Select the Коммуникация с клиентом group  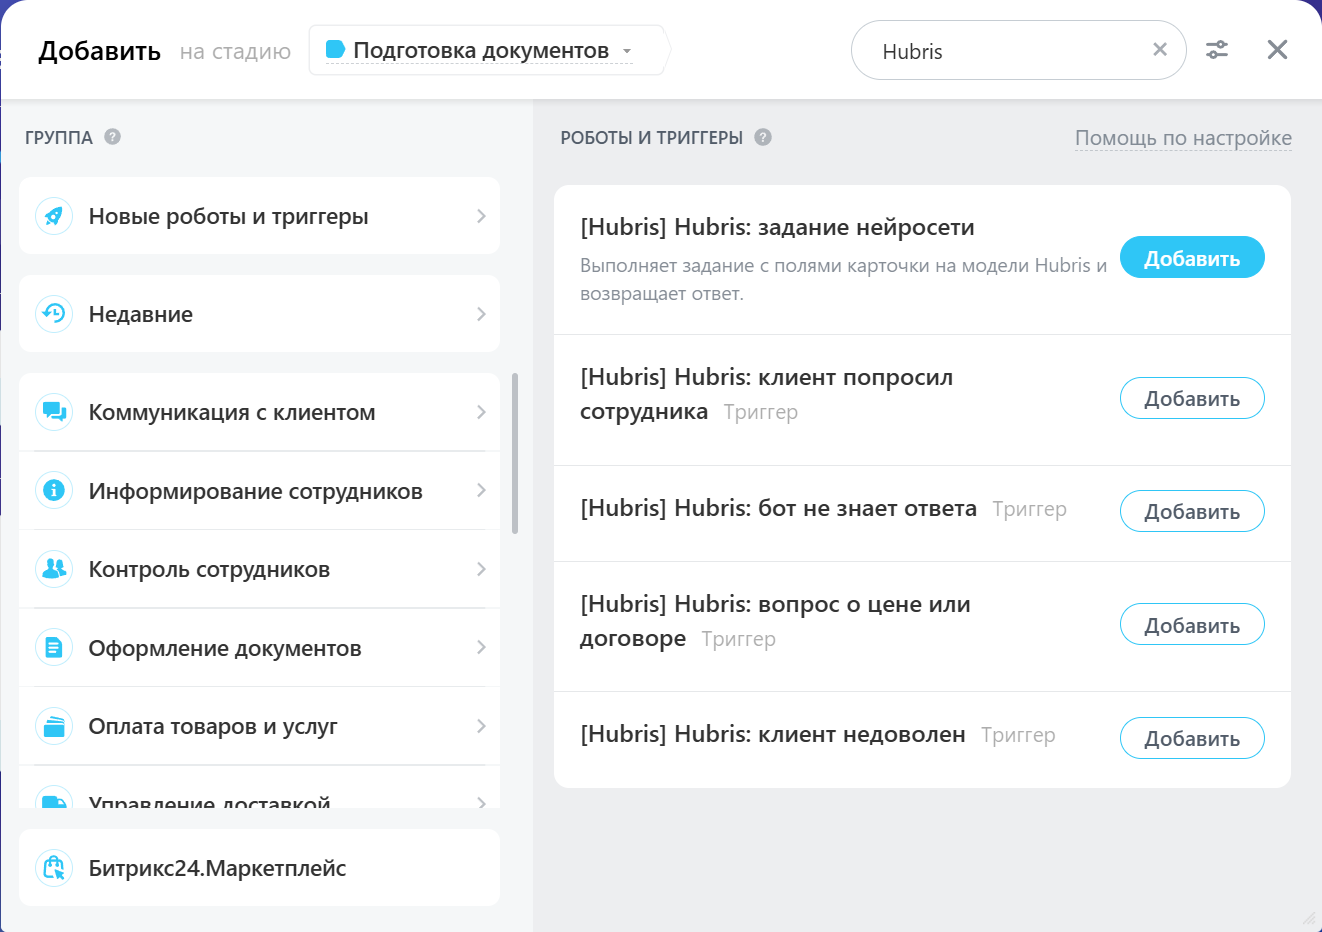point(259,412)
